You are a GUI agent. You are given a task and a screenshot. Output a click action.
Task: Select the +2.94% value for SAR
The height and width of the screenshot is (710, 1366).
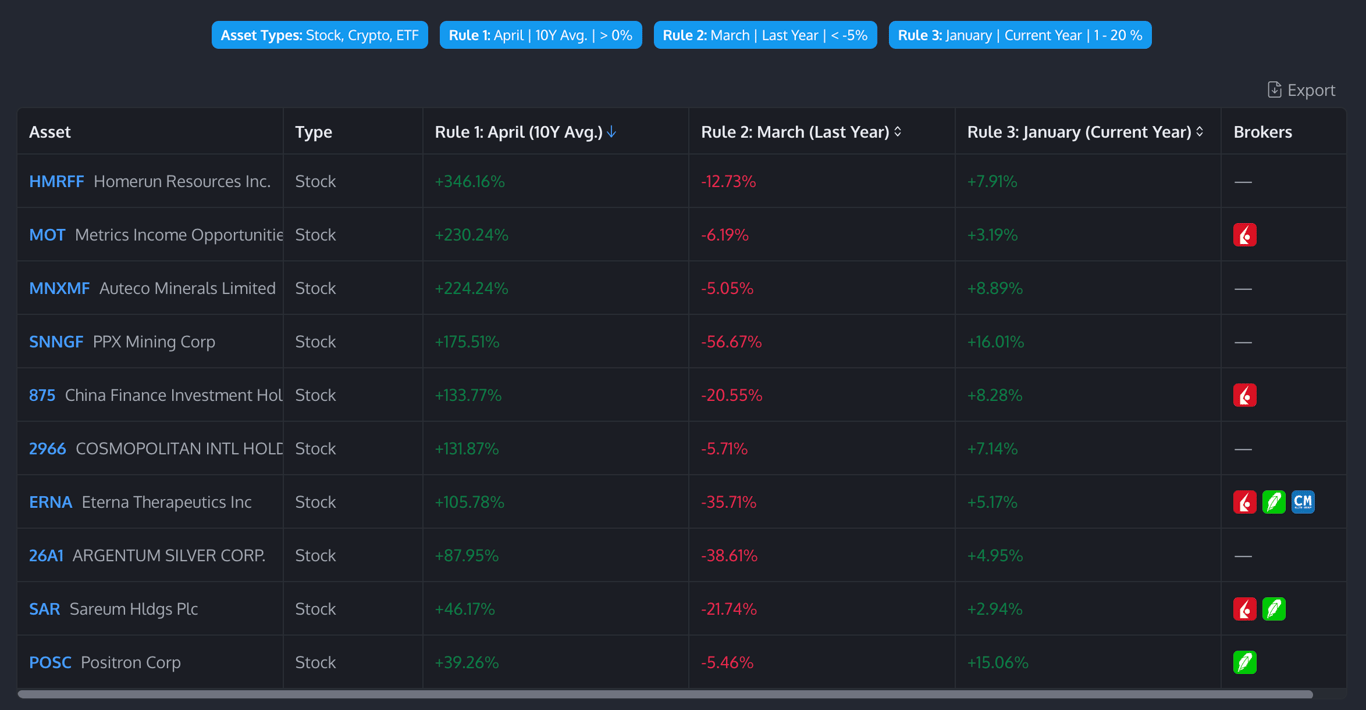994,609
